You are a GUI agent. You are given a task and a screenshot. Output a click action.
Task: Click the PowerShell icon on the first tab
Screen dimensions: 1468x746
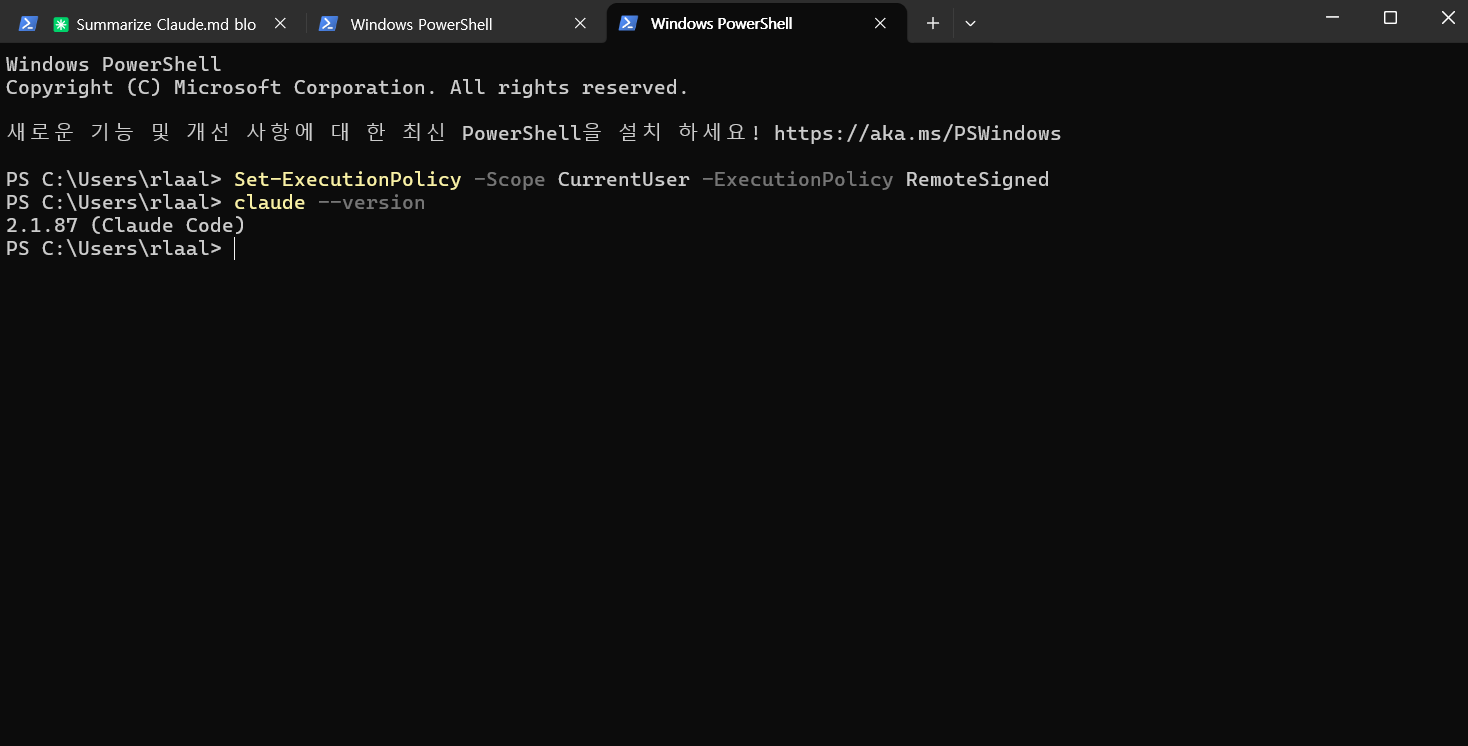26,22
